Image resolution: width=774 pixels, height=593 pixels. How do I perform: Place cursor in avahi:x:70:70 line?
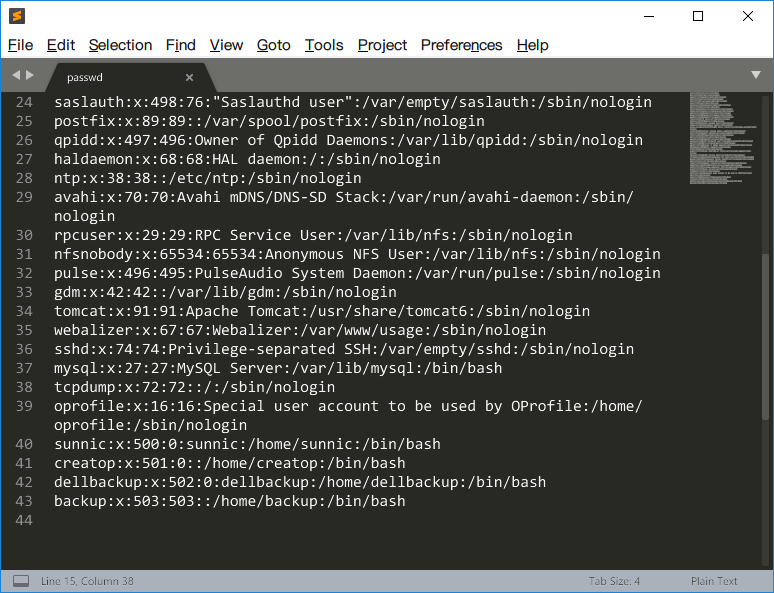tap(344, 206)
